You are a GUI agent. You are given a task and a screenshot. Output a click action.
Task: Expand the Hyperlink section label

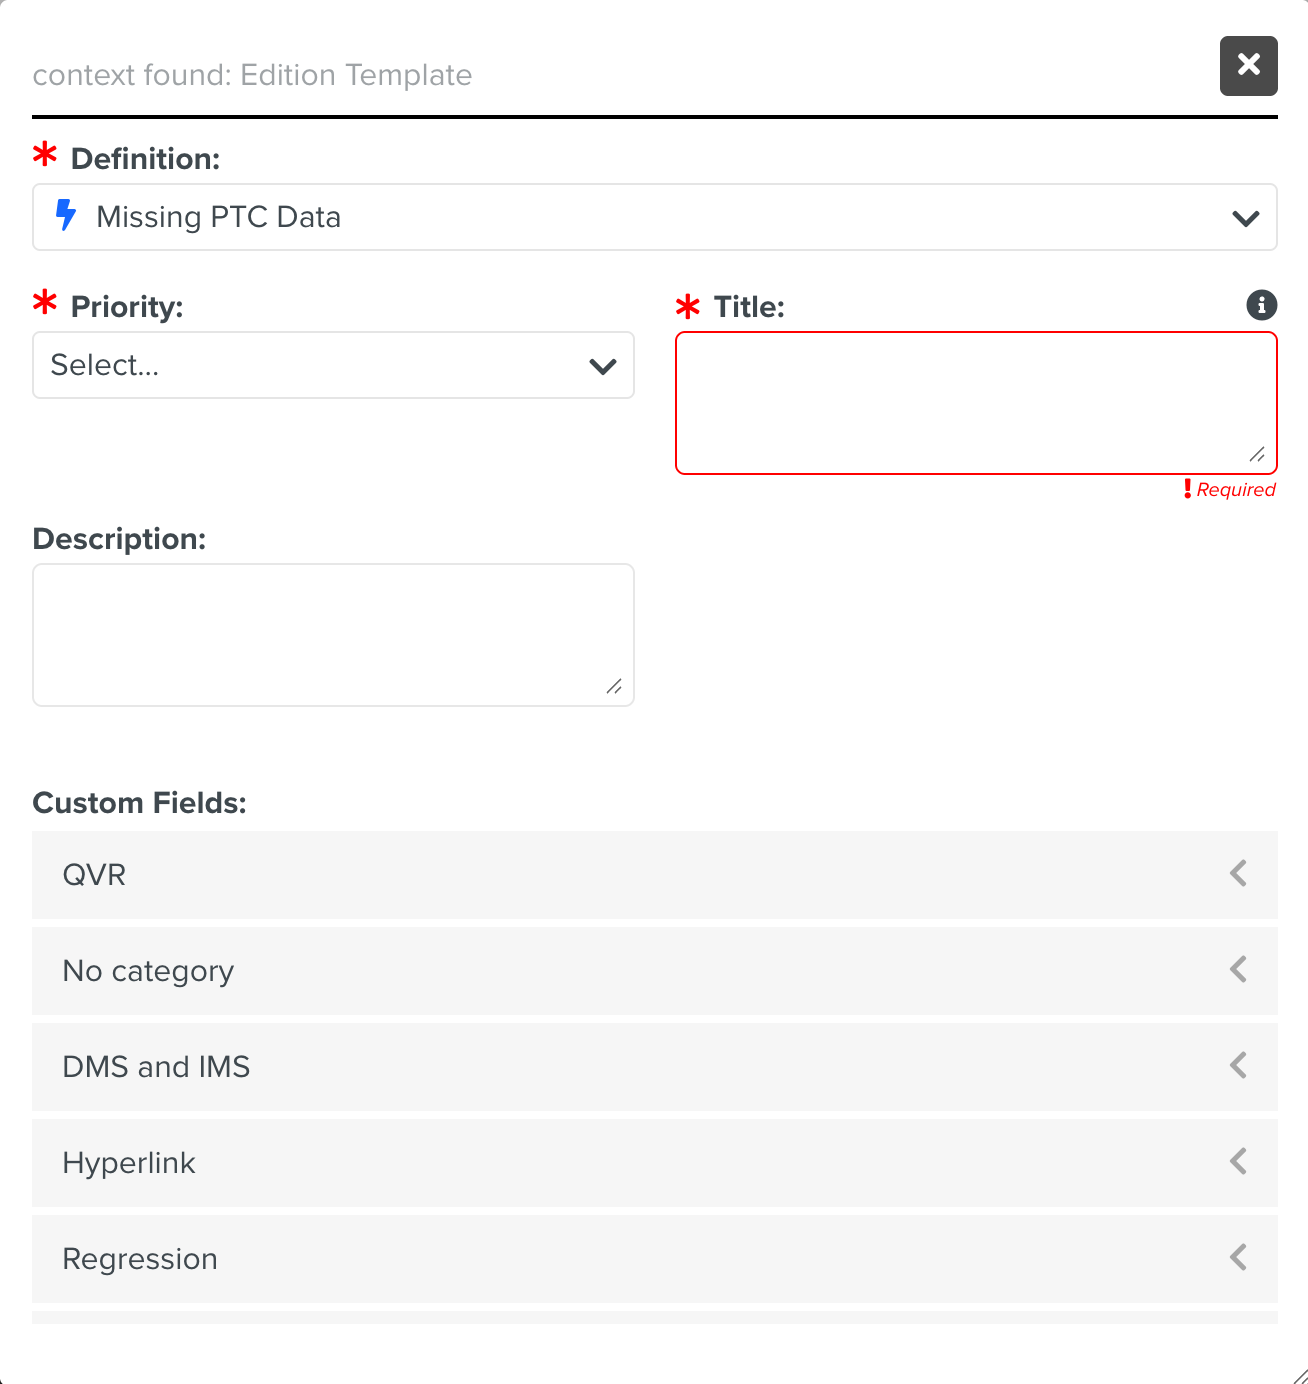tap(129, 1163)
